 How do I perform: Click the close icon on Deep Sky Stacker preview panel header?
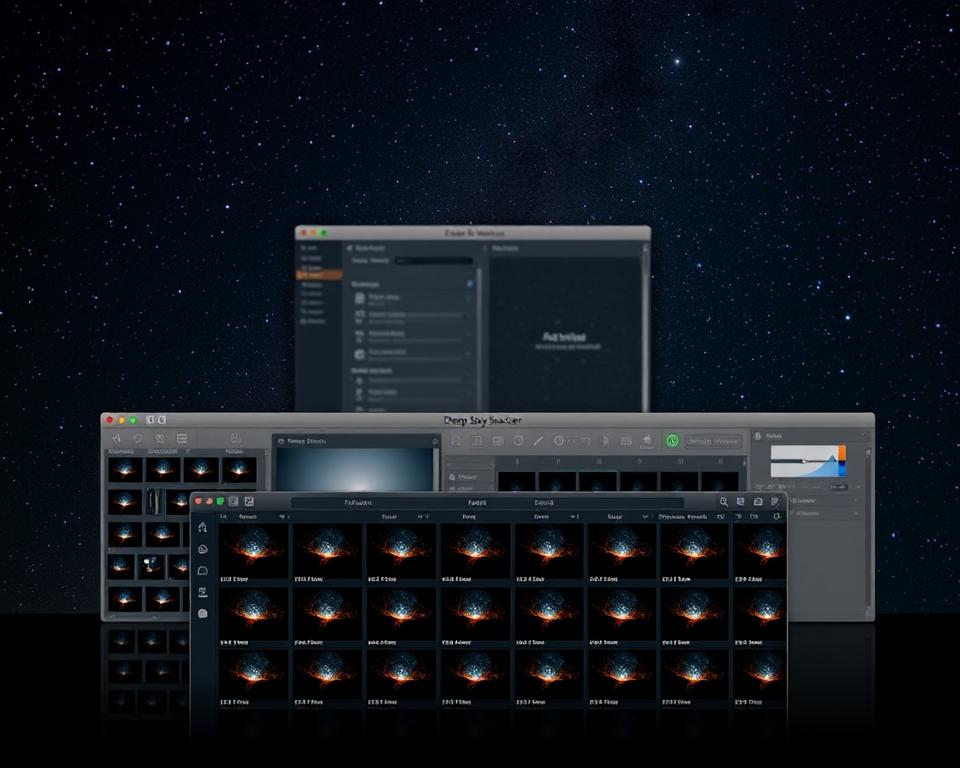[x=435, y=441]
